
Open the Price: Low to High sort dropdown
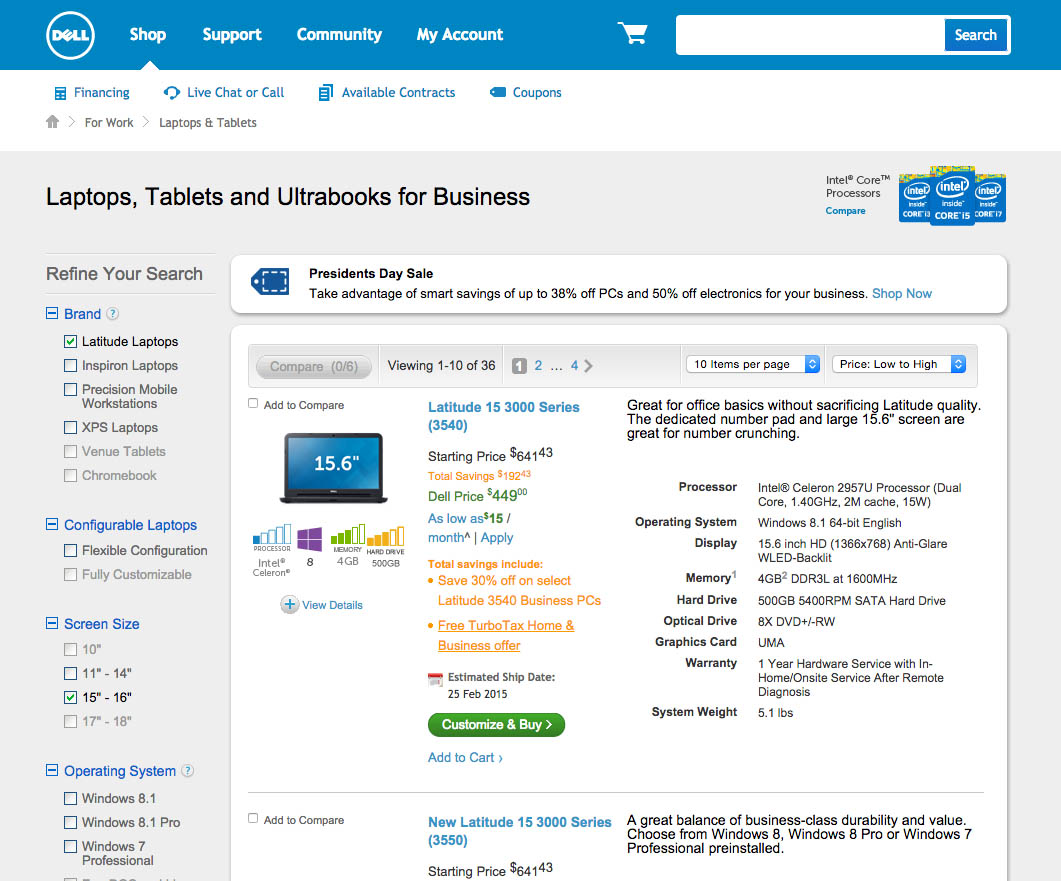coord(898,365)
